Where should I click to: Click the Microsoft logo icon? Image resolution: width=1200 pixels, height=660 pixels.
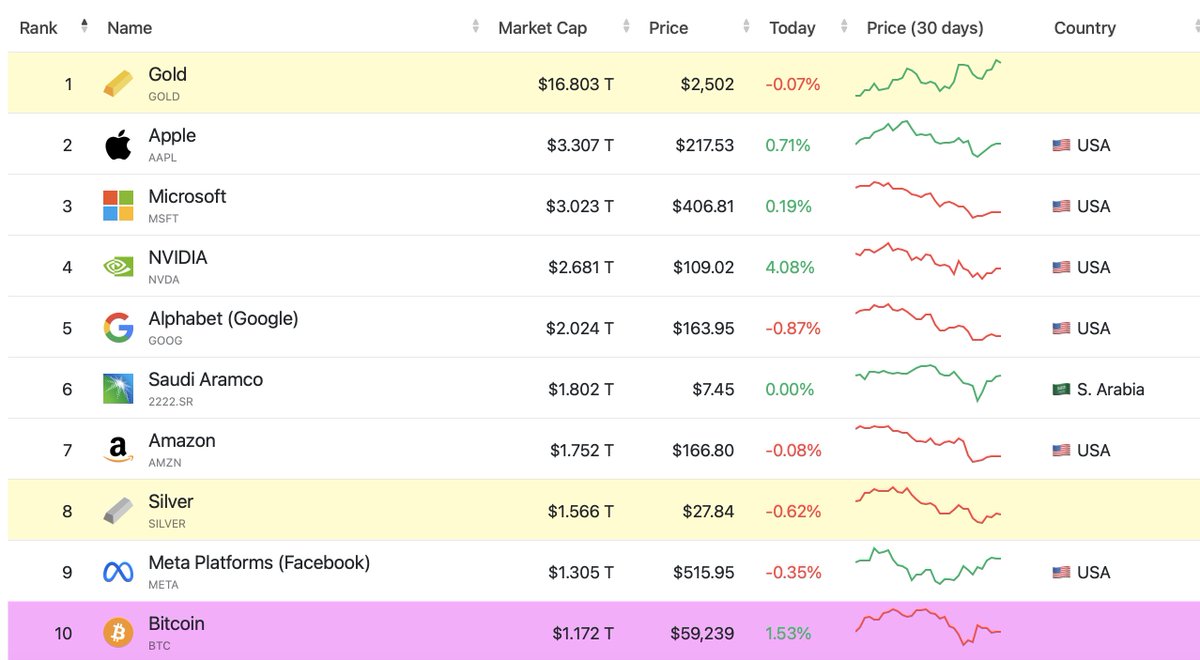(x=118, y=206)
